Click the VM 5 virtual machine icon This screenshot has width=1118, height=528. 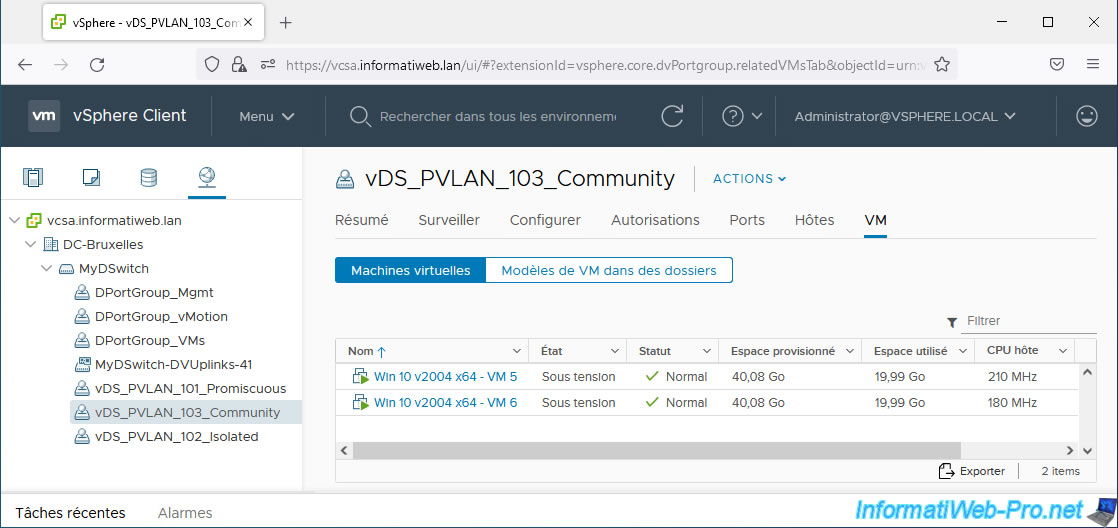tap(359, 376)
